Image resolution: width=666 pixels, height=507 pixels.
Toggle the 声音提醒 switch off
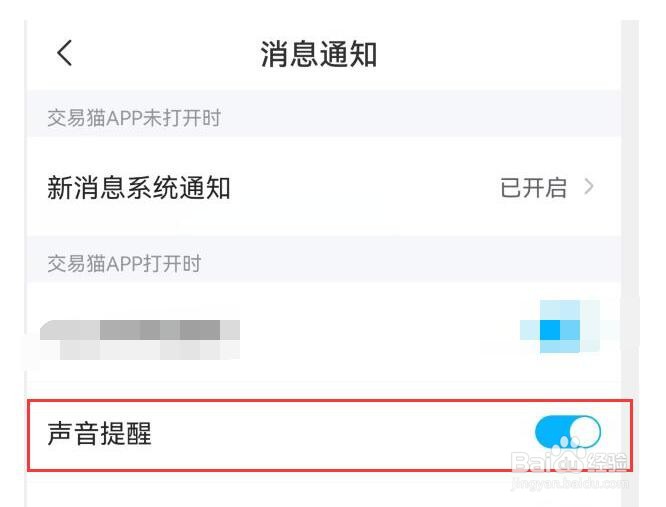(568, 432)
